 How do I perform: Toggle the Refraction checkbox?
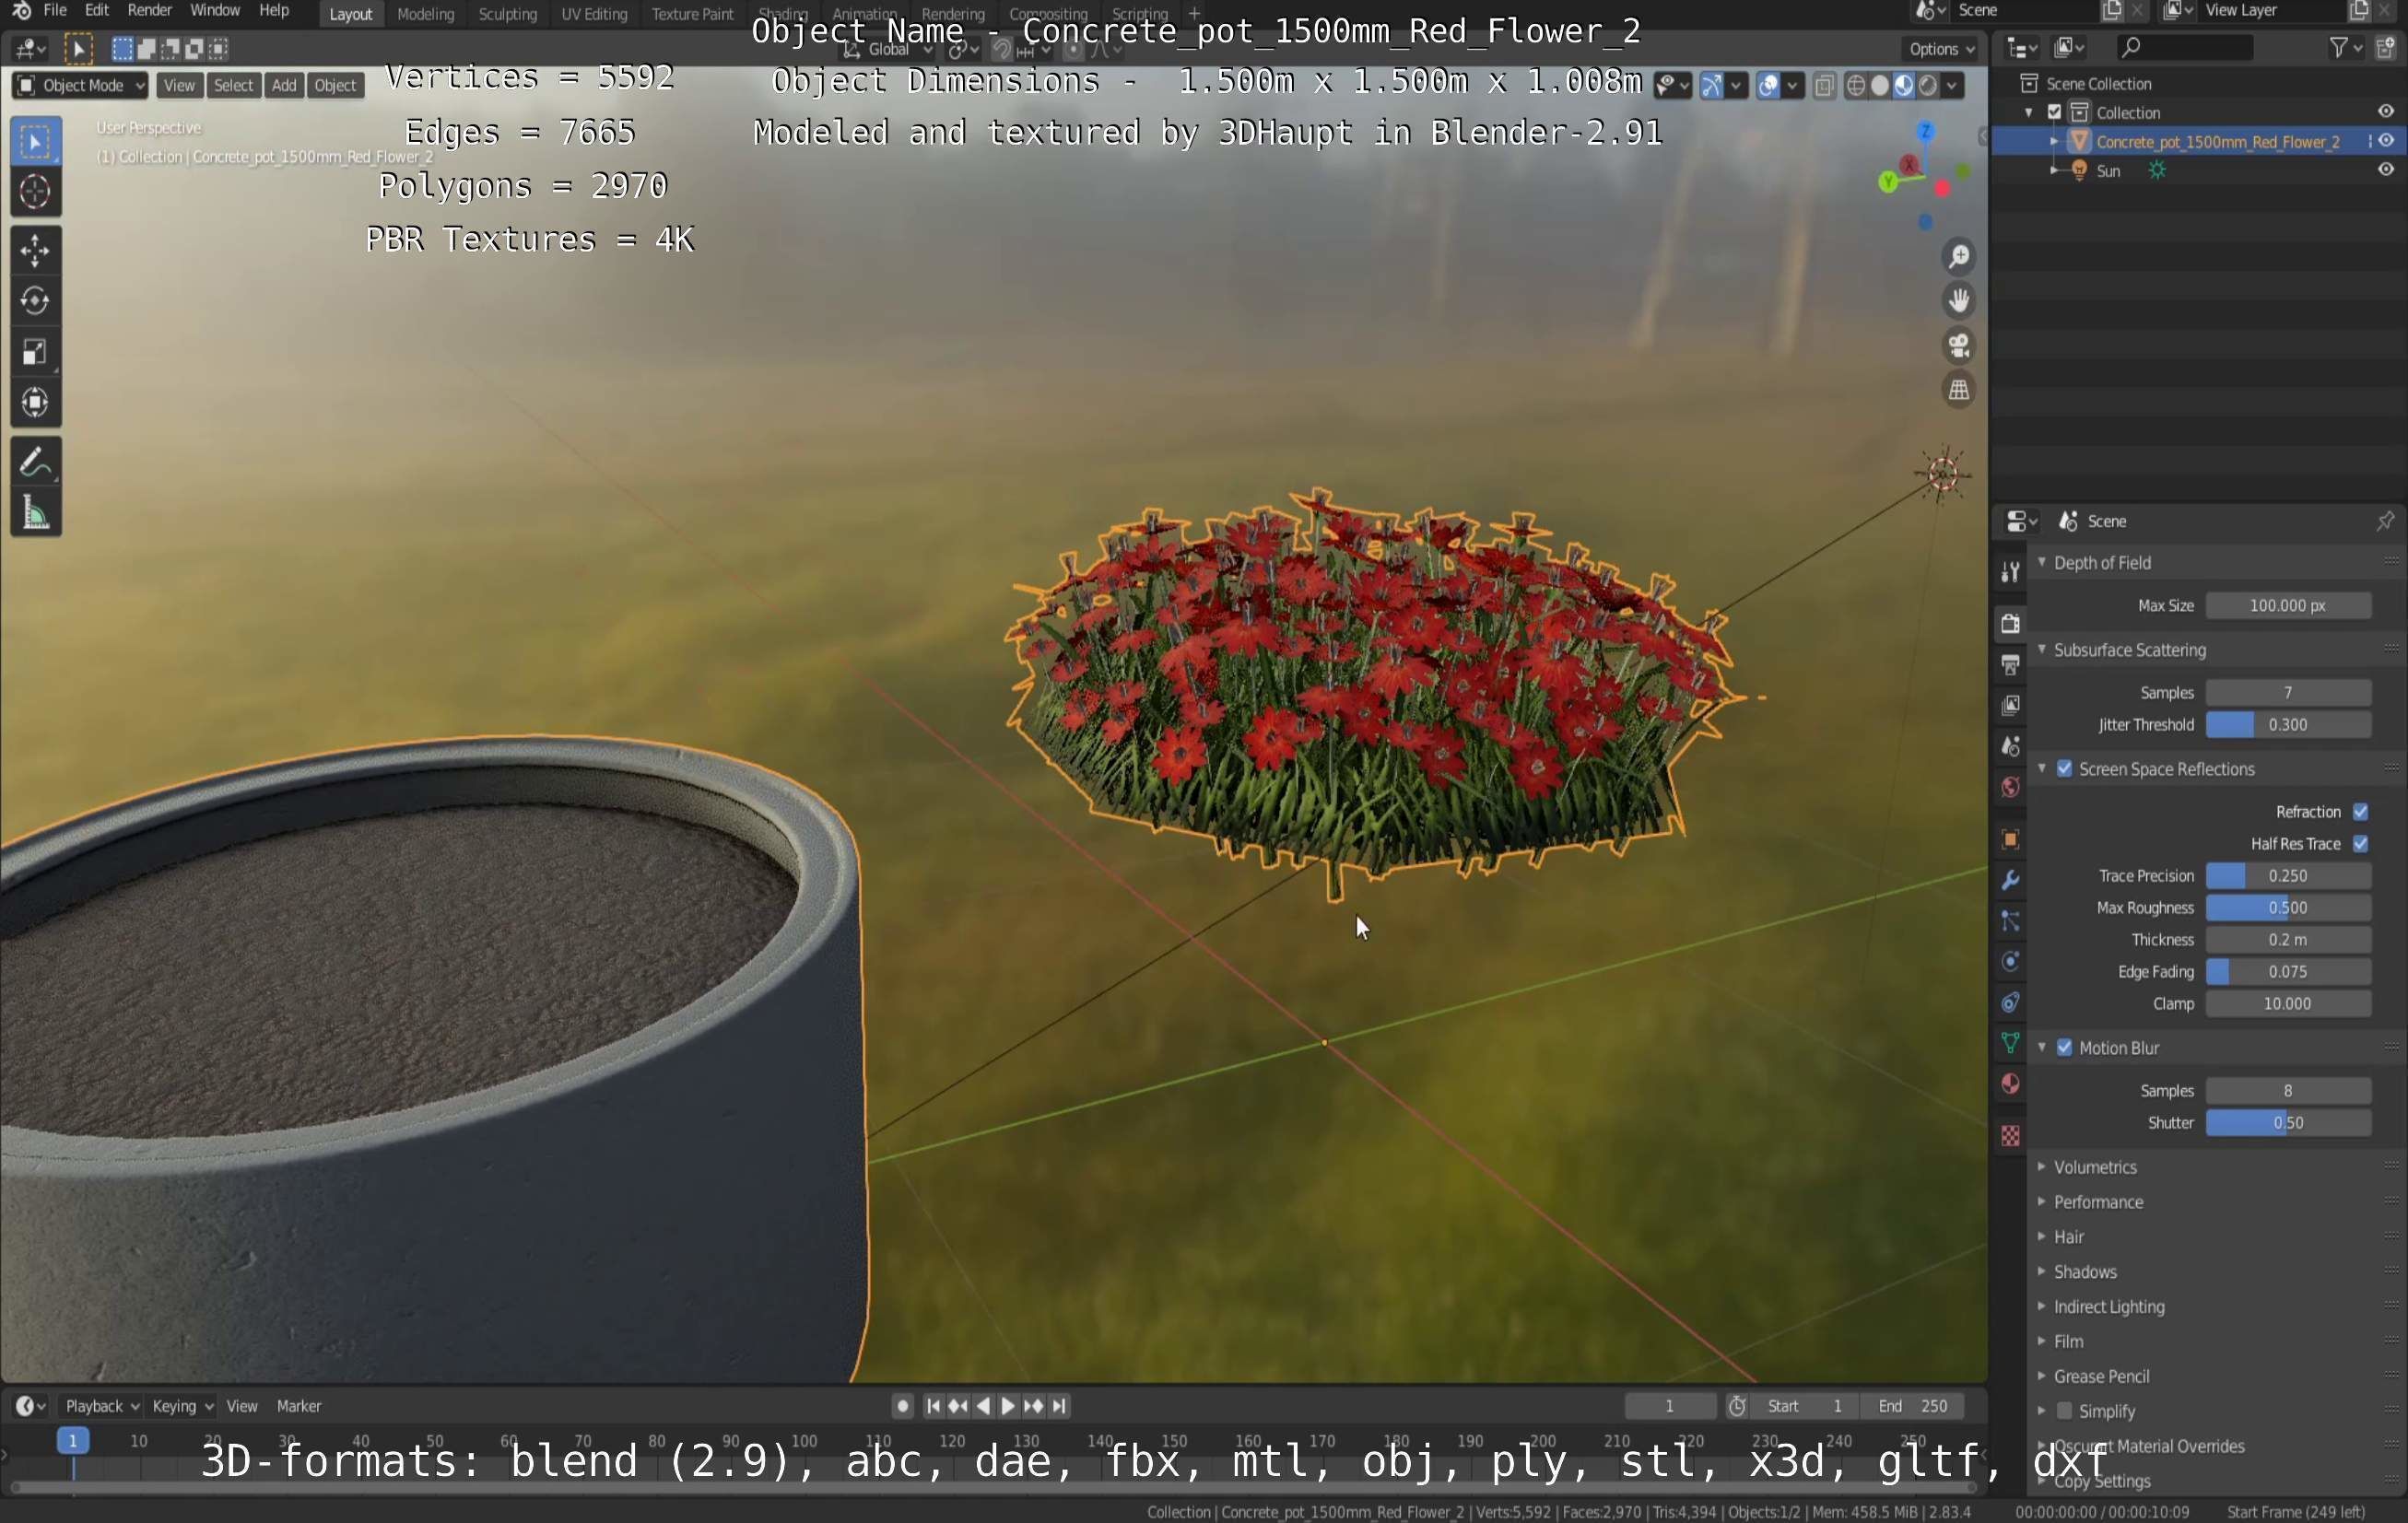pos(2360,812)
